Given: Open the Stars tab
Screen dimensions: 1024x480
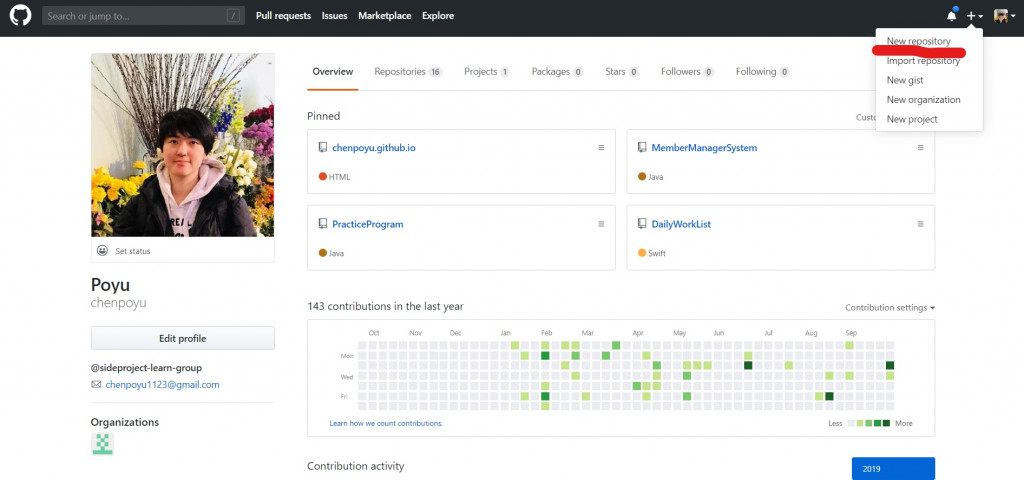Looking at the screenshot, I should (x=621, y=72).
